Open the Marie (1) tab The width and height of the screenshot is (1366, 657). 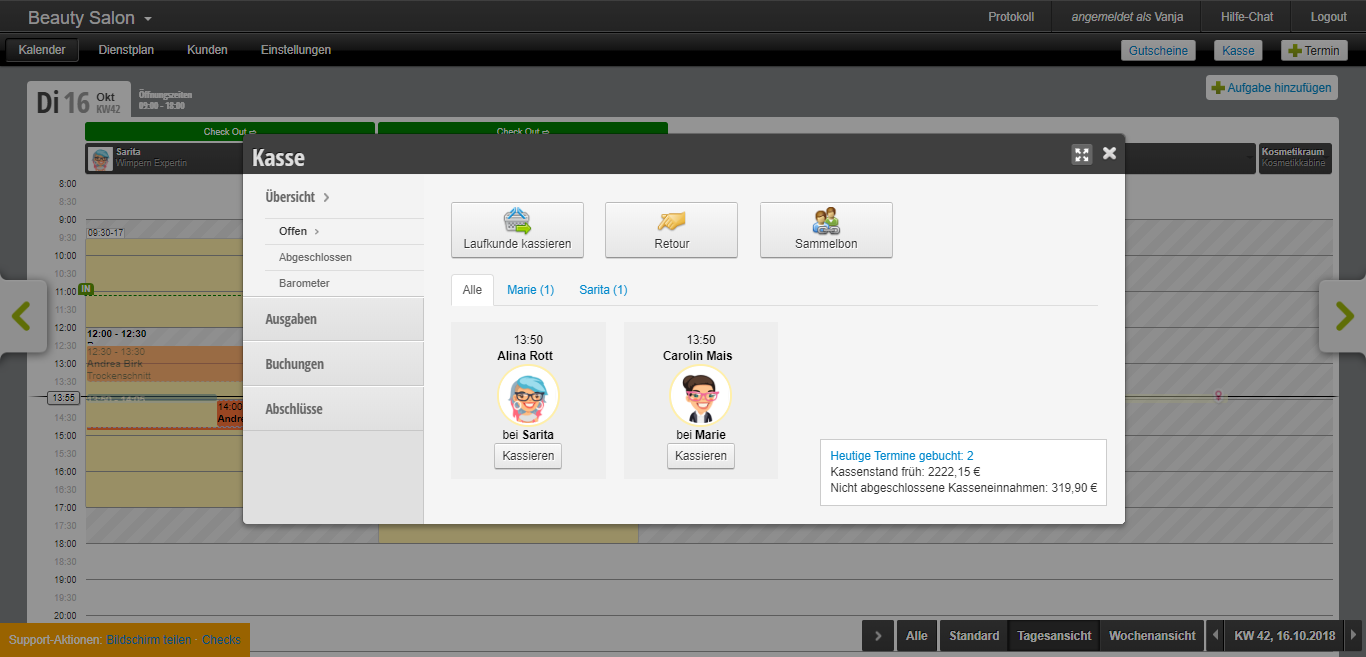(x=530, y=290)
